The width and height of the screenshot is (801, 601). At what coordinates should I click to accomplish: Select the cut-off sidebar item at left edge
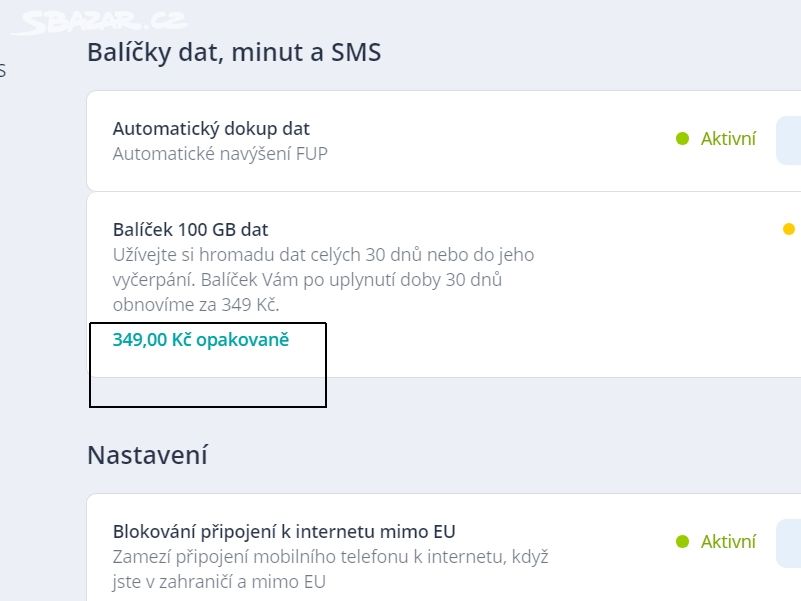tap(3, 70)
